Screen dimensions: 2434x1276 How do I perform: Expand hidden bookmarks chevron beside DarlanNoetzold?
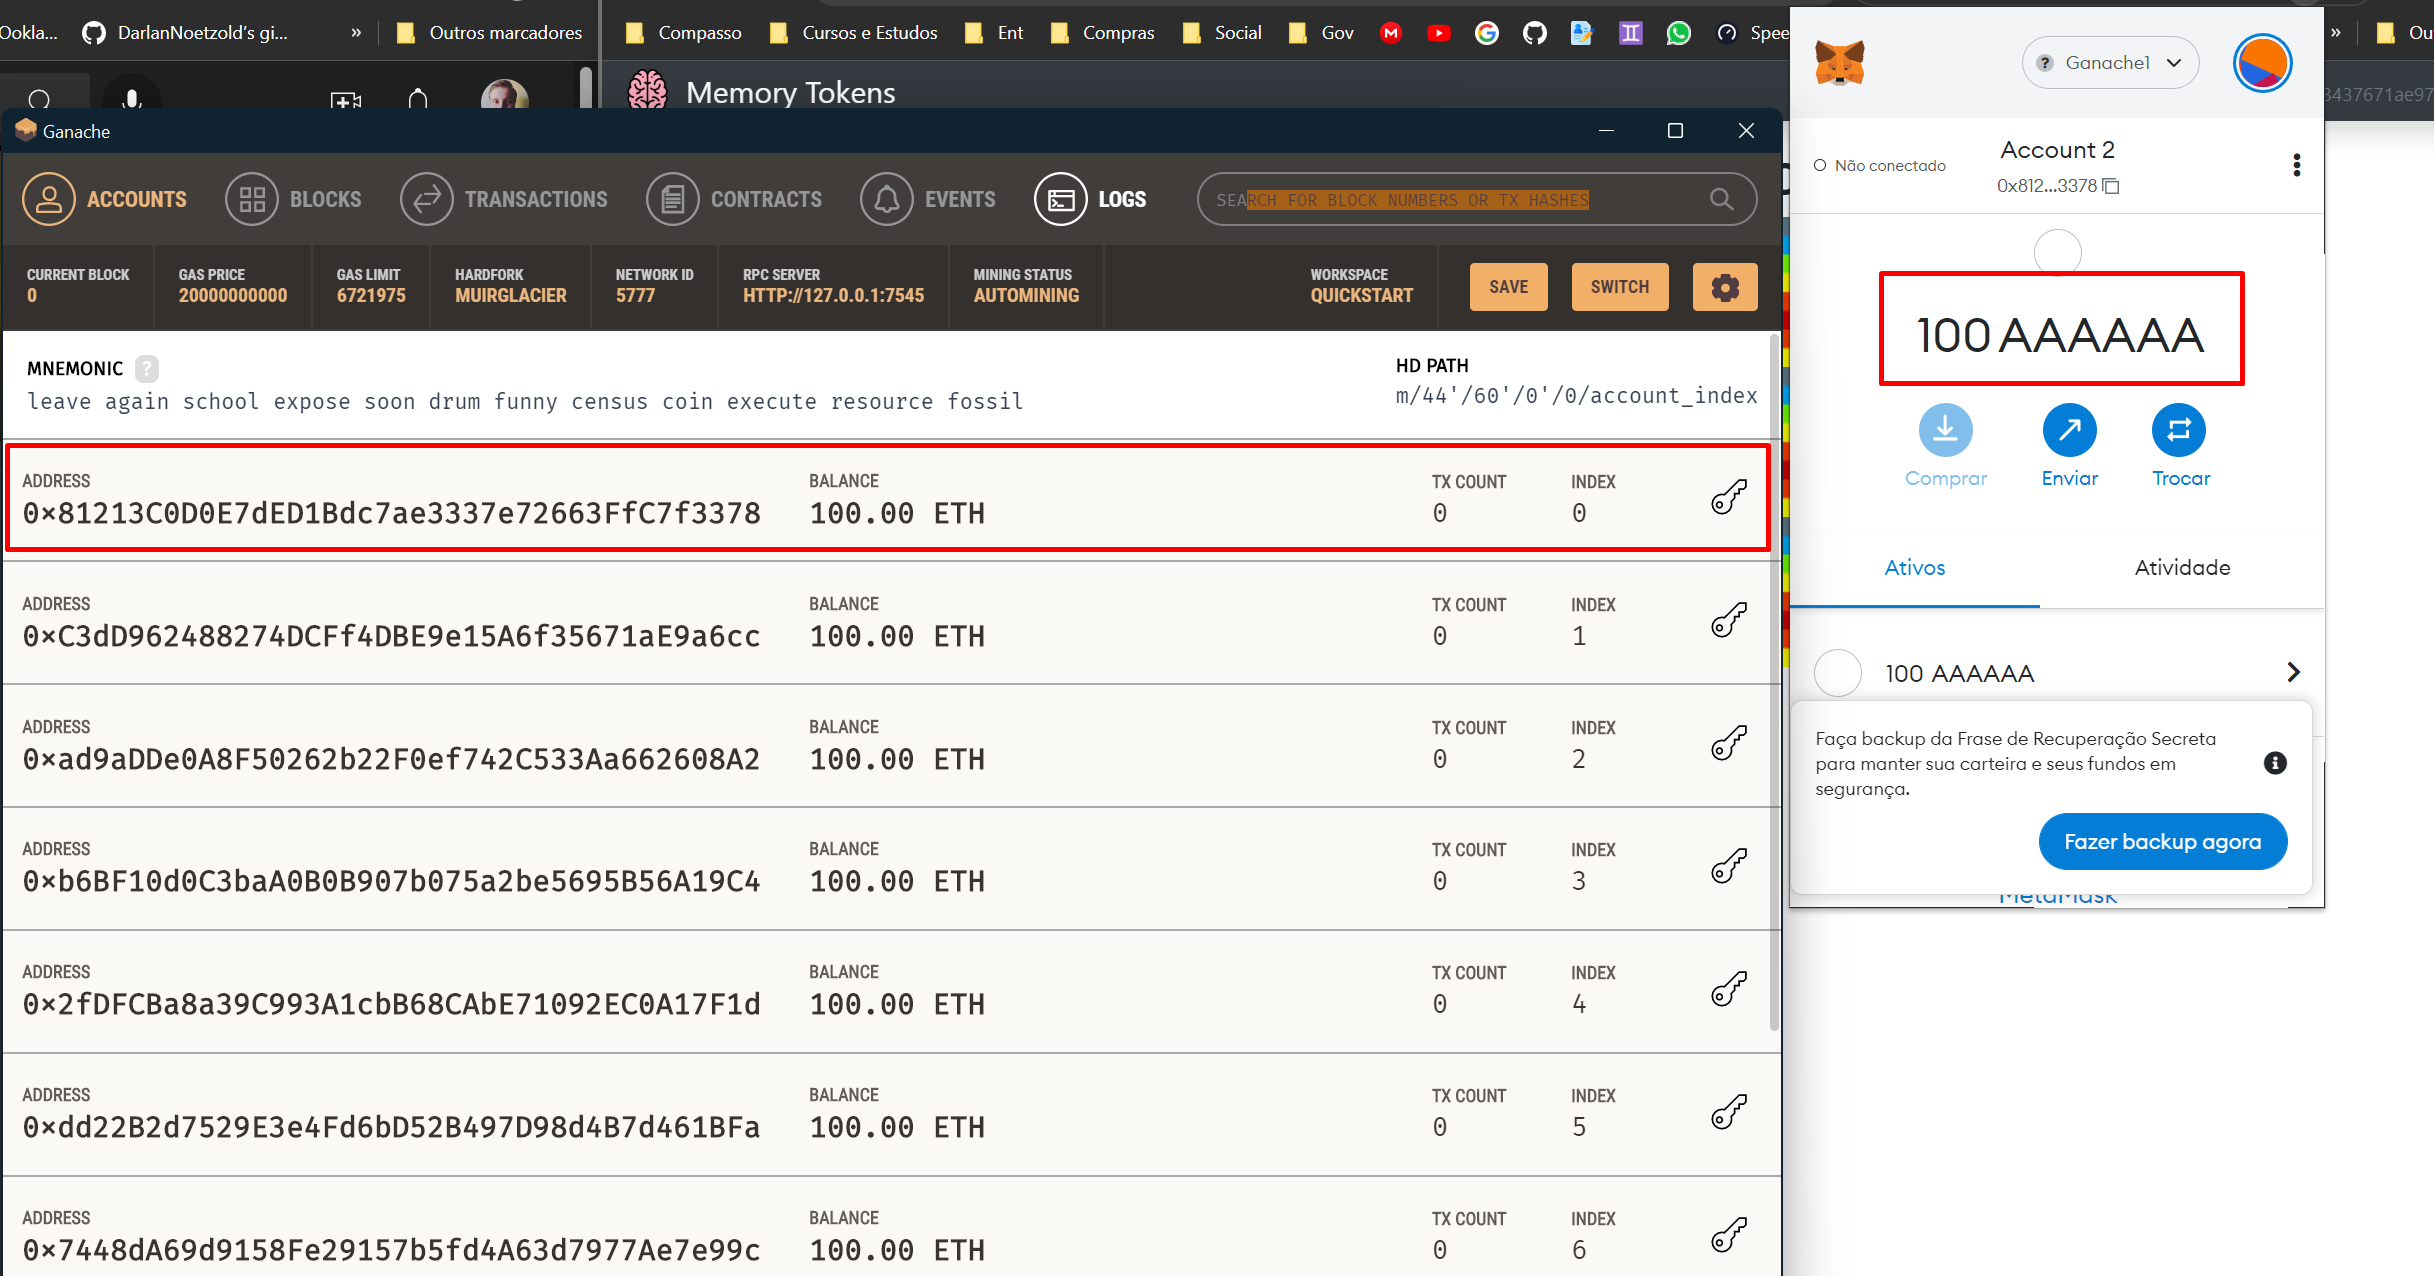click(356, 33)
